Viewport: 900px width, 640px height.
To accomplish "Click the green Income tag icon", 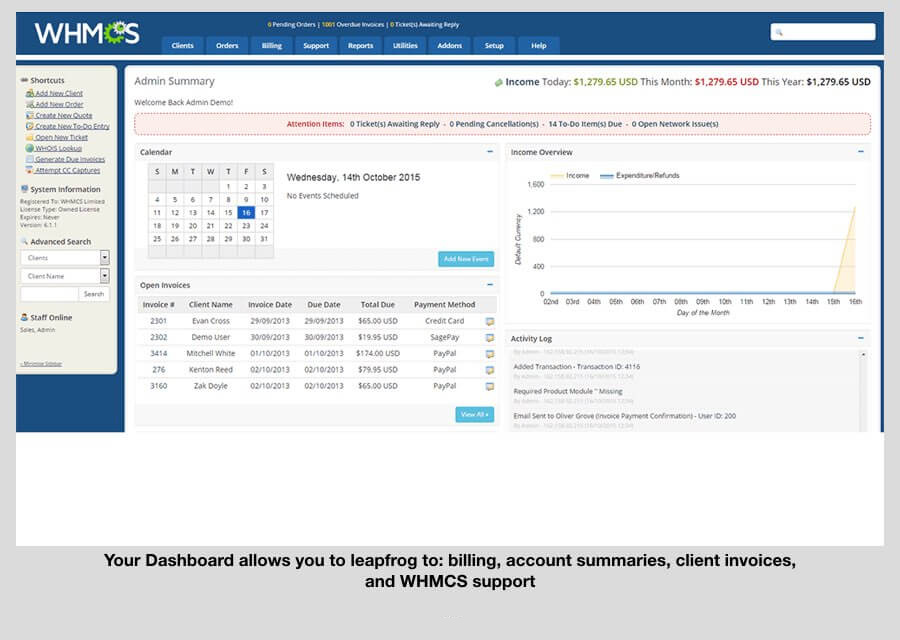I will click(x=498, y=83).
